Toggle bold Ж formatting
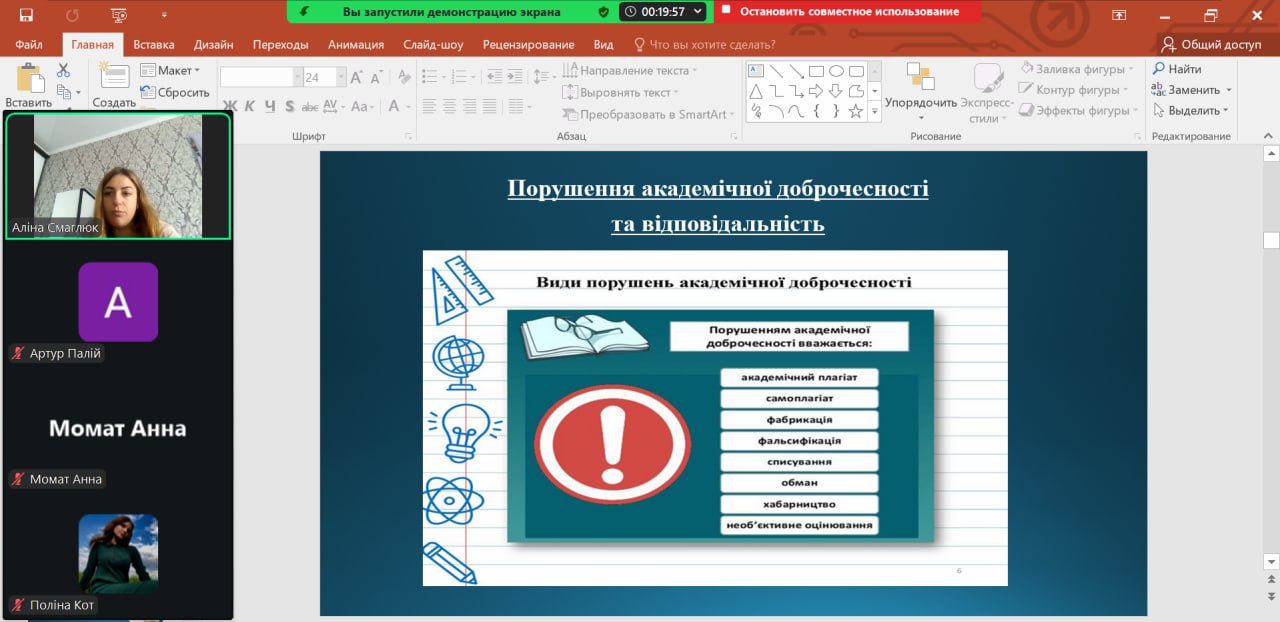The height and width of the screenshot is (622, 1280). coord(229,106)
